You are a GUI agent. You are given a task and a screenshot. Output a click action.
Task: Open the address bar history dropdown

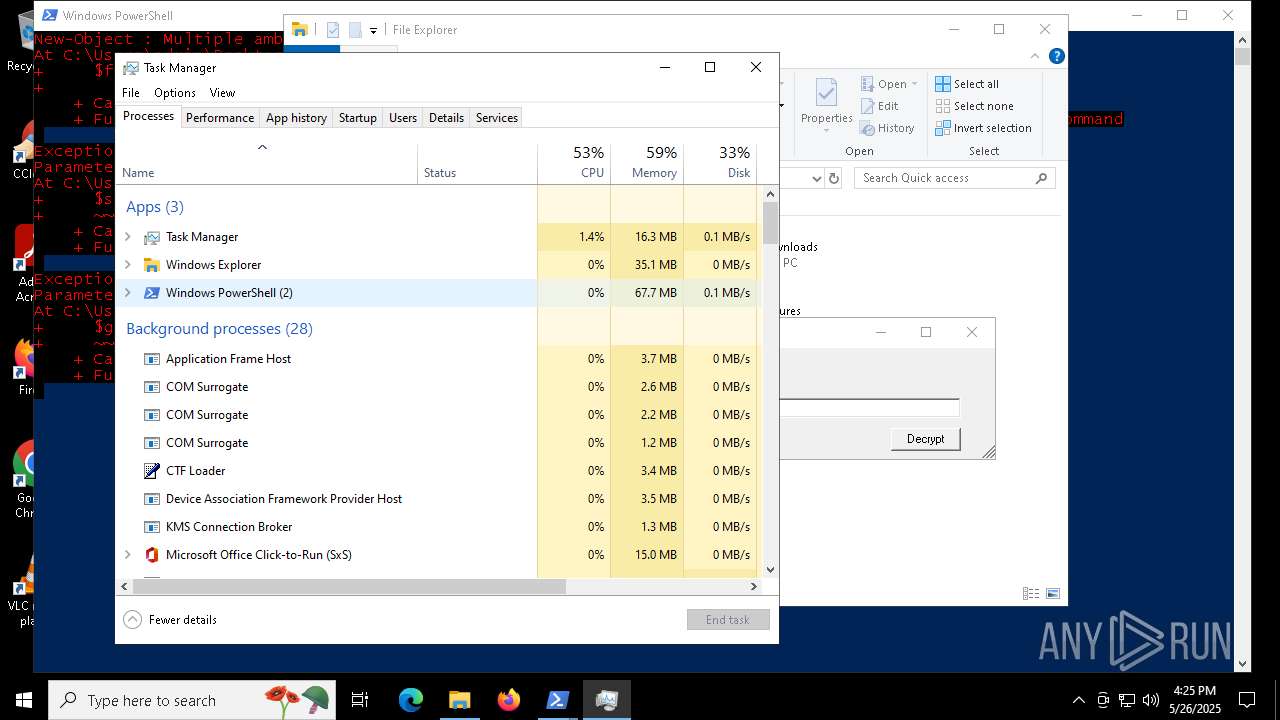tap(817, 178)
